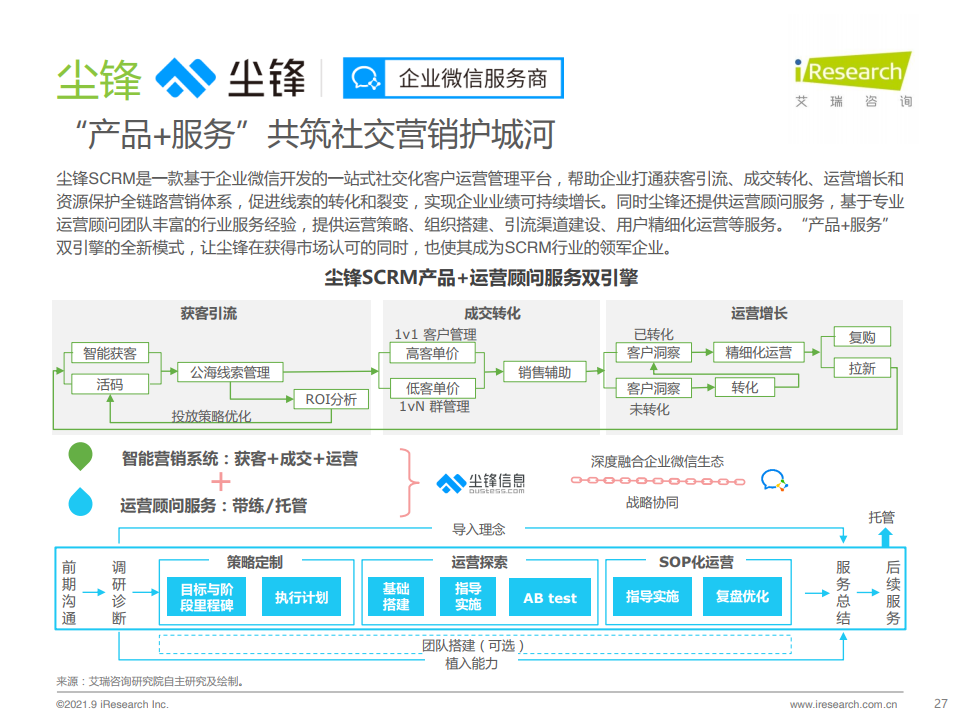
Task: Click the ©2021.9 iResearch Inc. footer text
Action: coord(112,705)
